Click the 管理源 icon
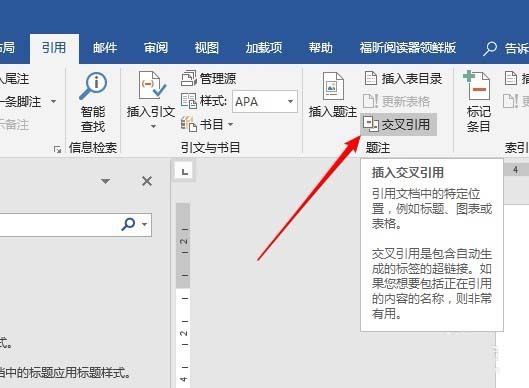 coord(188,78)
